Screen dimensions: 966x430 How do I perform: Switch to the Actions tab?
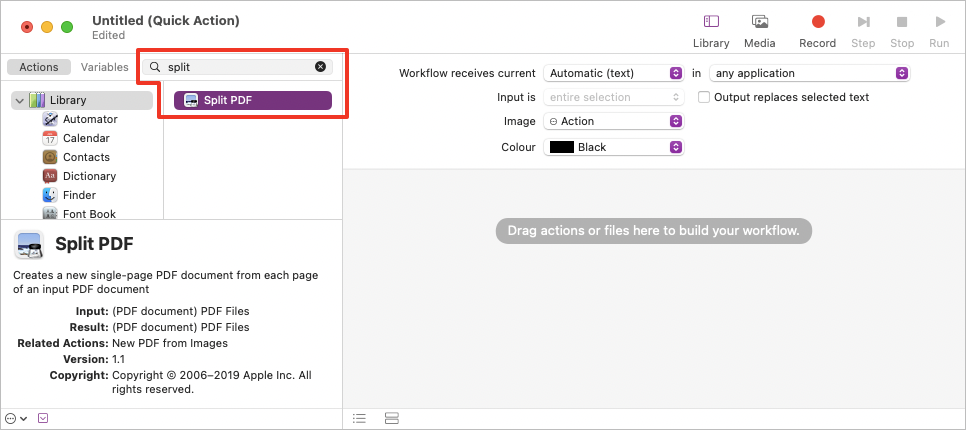pos(39,67)
